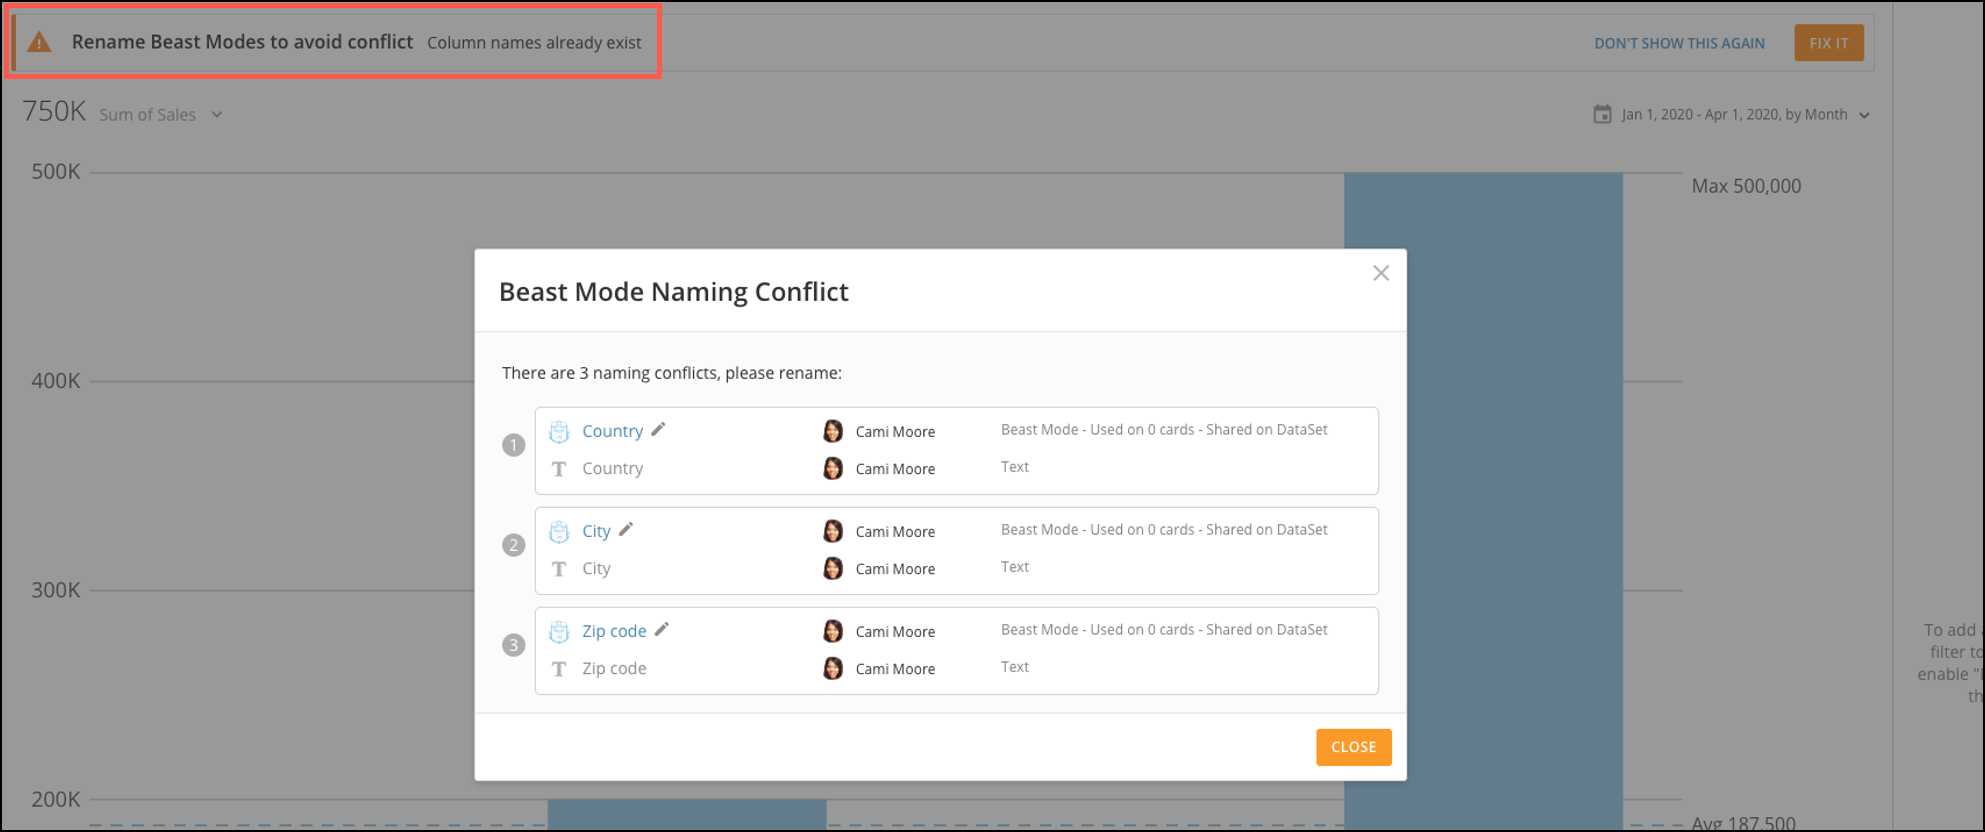Open the date range by Month dropdown arrow
Viewport: 1985px width, 832px height.
pyautogui.click(x=1864, y=115)
